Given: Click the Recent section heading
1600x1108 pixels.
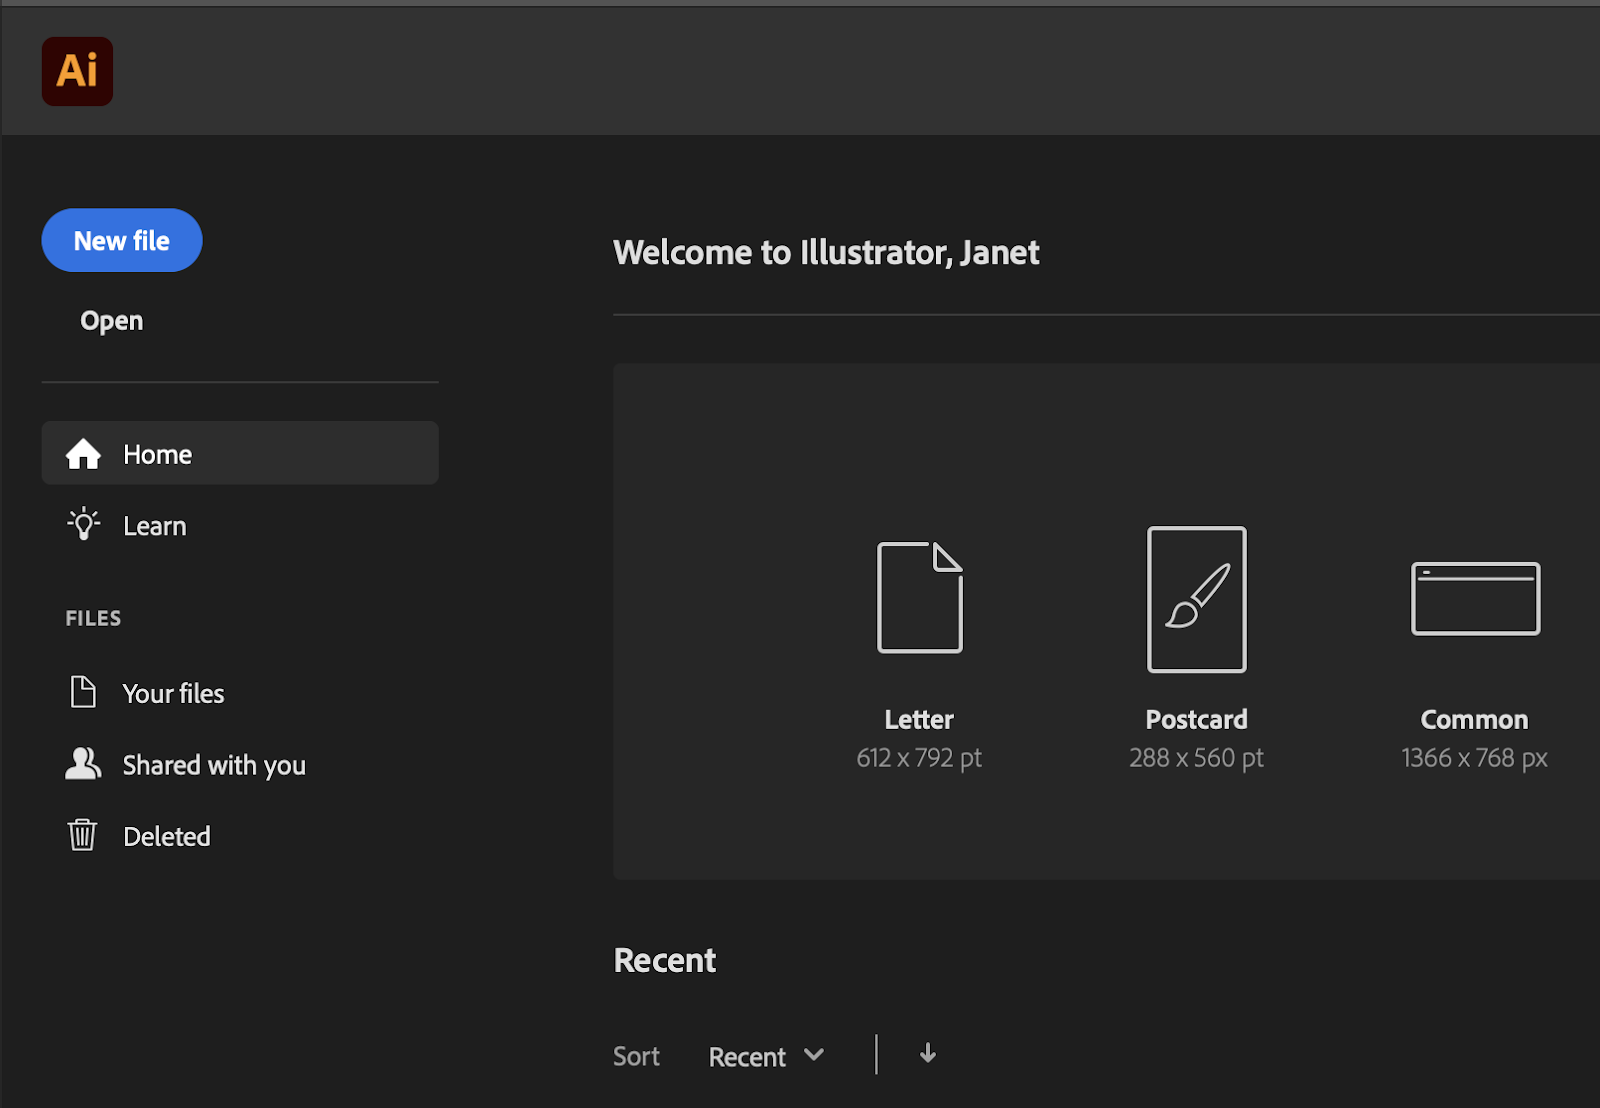Looking at the screenshot, I should point(664,960).
